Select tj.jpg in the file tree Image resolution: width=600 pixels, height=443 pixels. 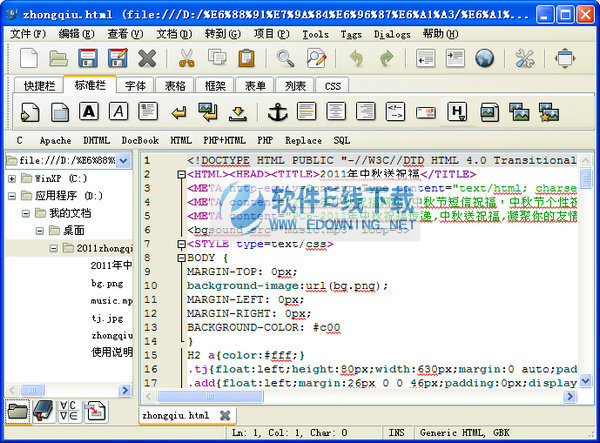pos(107,318)
